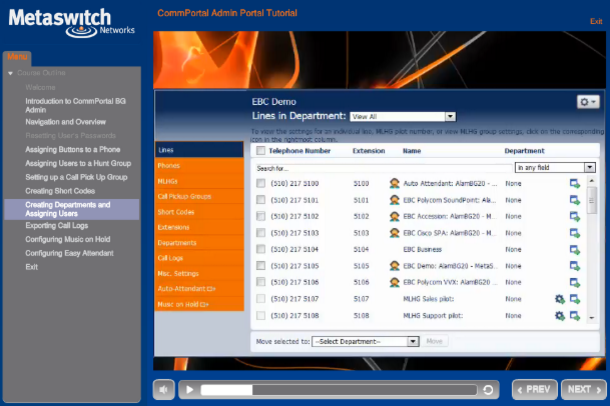This screenshot has height=406, width=610.
Task: Click the Exit link at top right
Action: (x=596, y=21)
